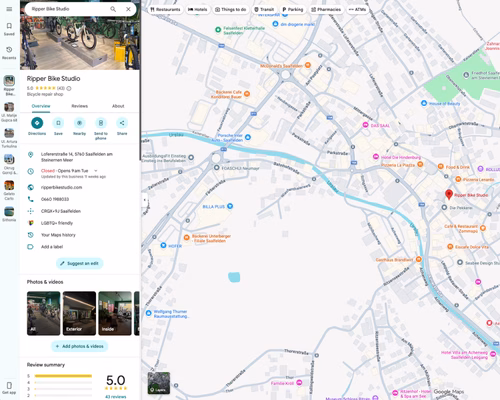Screen dimensions: 500x400
Task: Click dm drogerie markt marker
Action: click(x=275, y=24)
